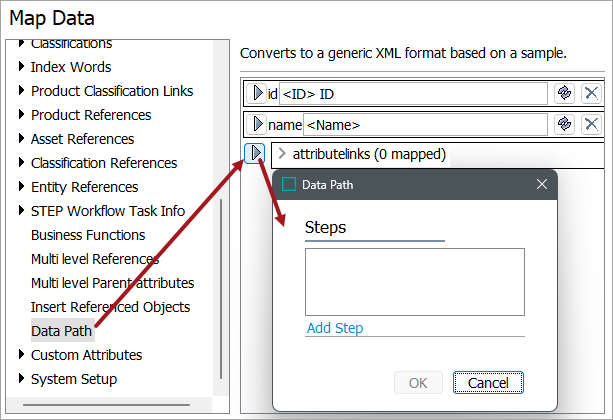Close the Data Path dialog
The image size is (613, 420).
coord(542,185)
